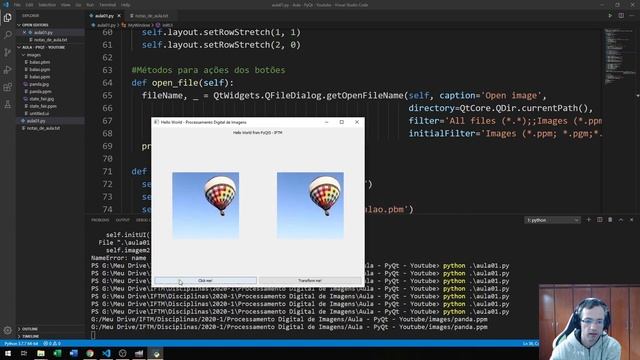The width and height of the screenshot is (640, 360).
Task: Open the Explorer view in activity bar
Action: 8,18
